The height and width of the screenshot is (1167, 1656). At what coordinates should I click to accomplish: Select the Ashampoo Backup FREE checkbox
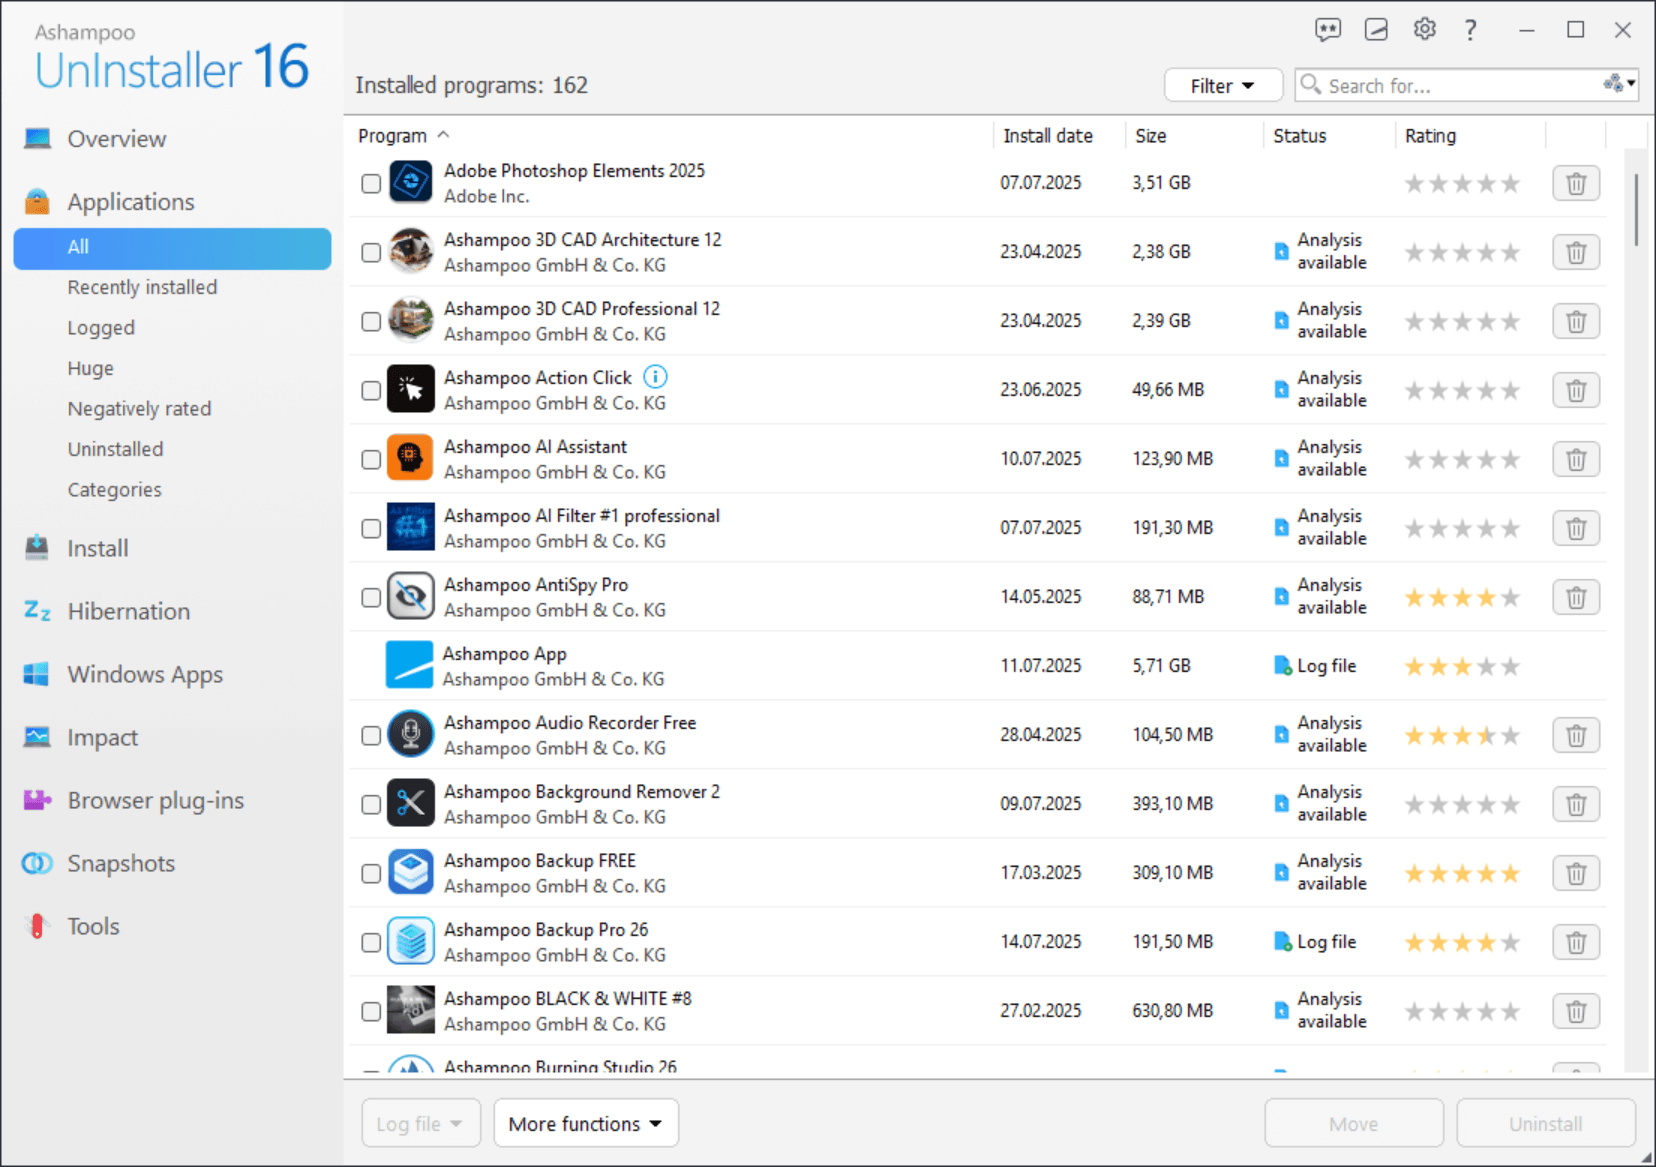tap(370, 872)
